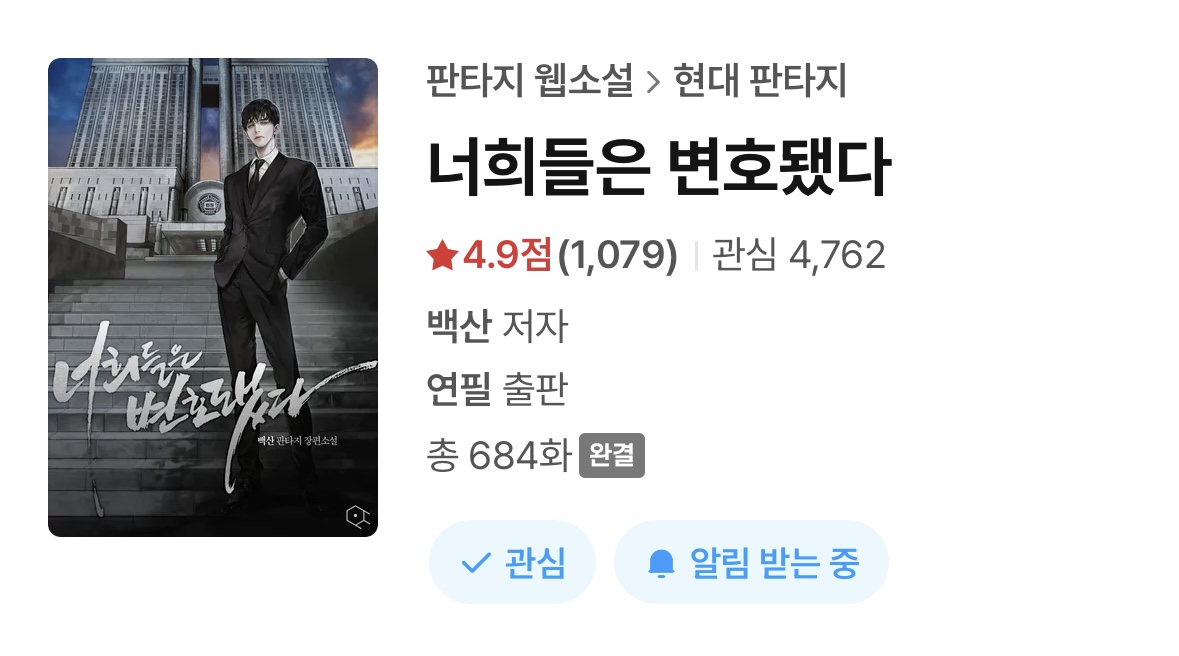Open the 판타지 웹소설 category link
Viewport: 1179px width, 656px height.
point(530,80)
